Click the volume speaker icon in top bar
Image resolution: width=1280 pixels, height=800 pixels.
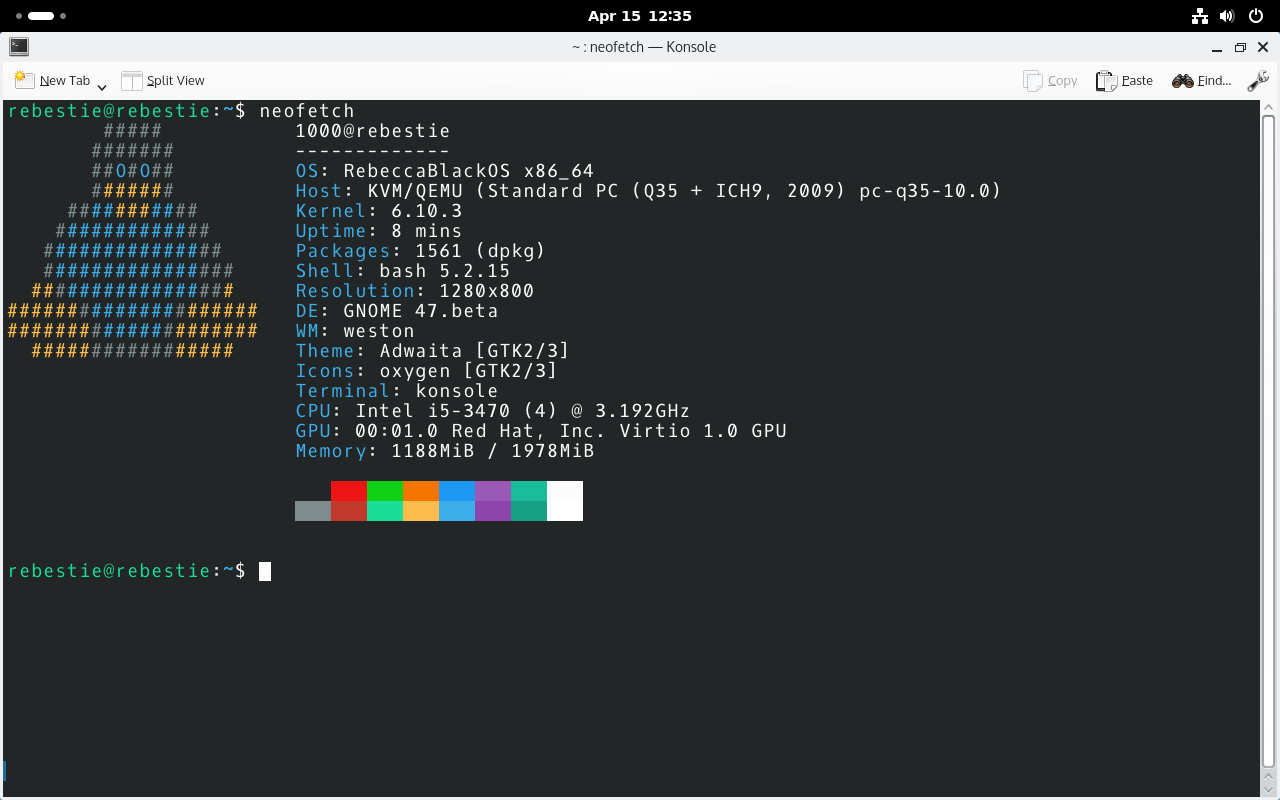click(1228, 16)
